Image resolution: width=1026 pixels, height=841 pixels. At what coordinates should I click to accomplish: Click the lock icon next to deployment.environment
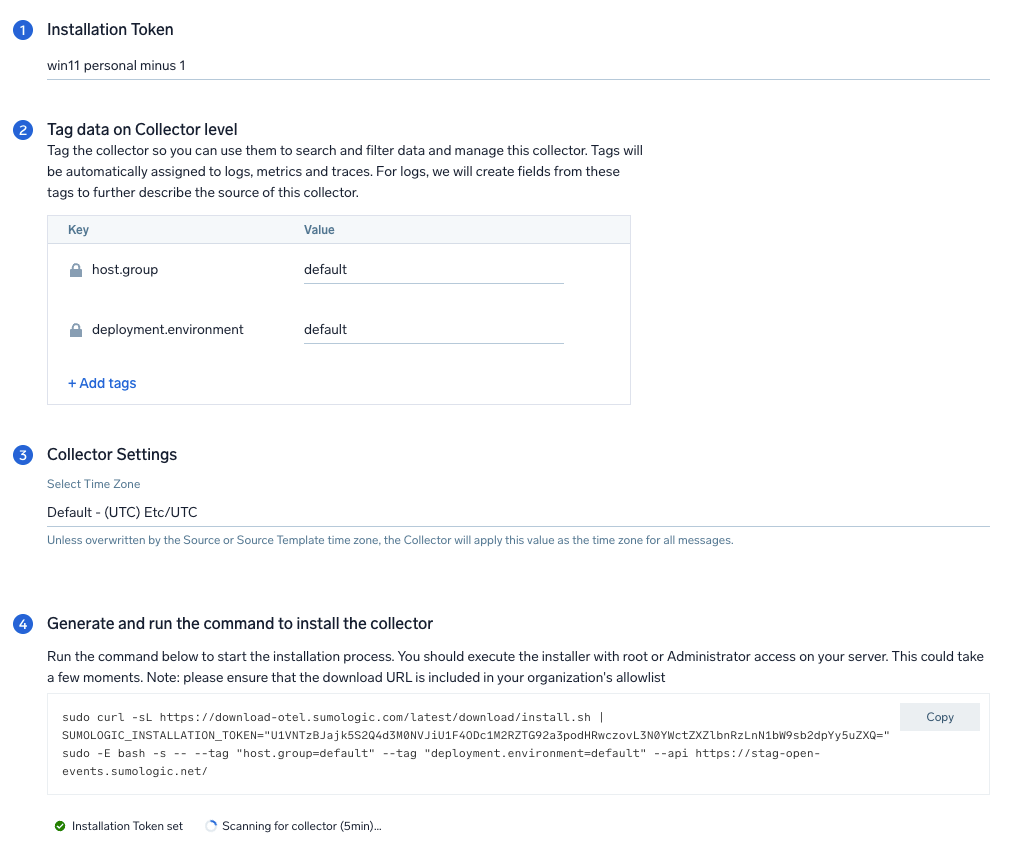point(76,330)
